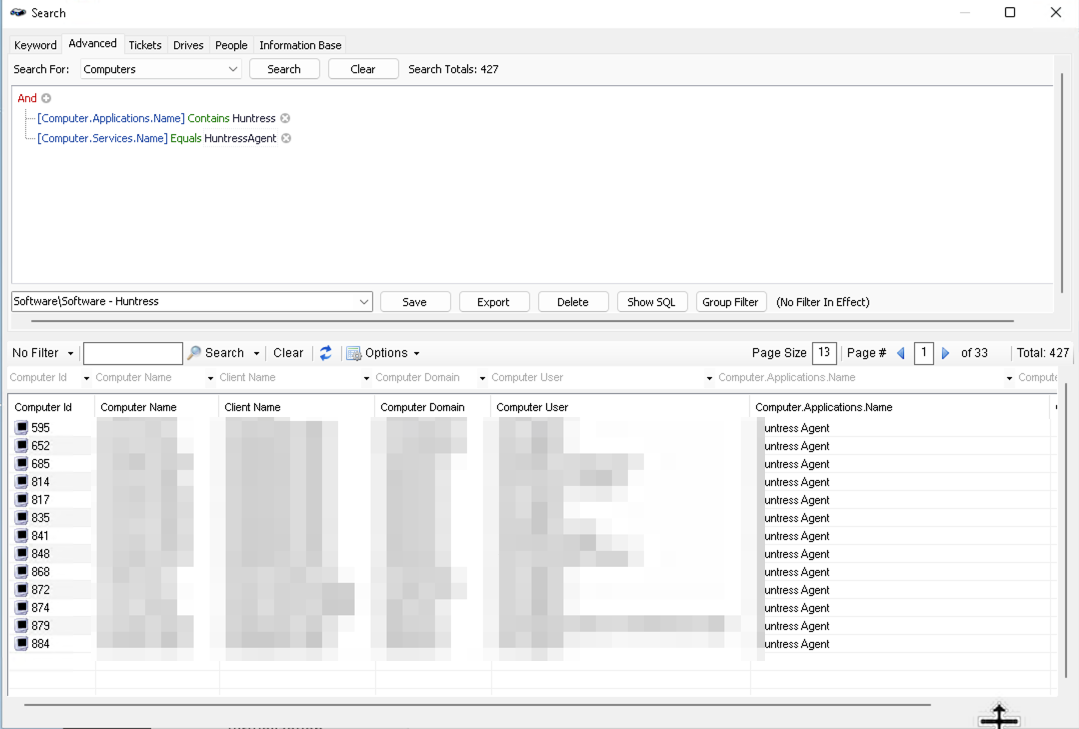Switch to the Keyword tab
The height and width of the screenshot is (729, 1079).
(35, 45)
